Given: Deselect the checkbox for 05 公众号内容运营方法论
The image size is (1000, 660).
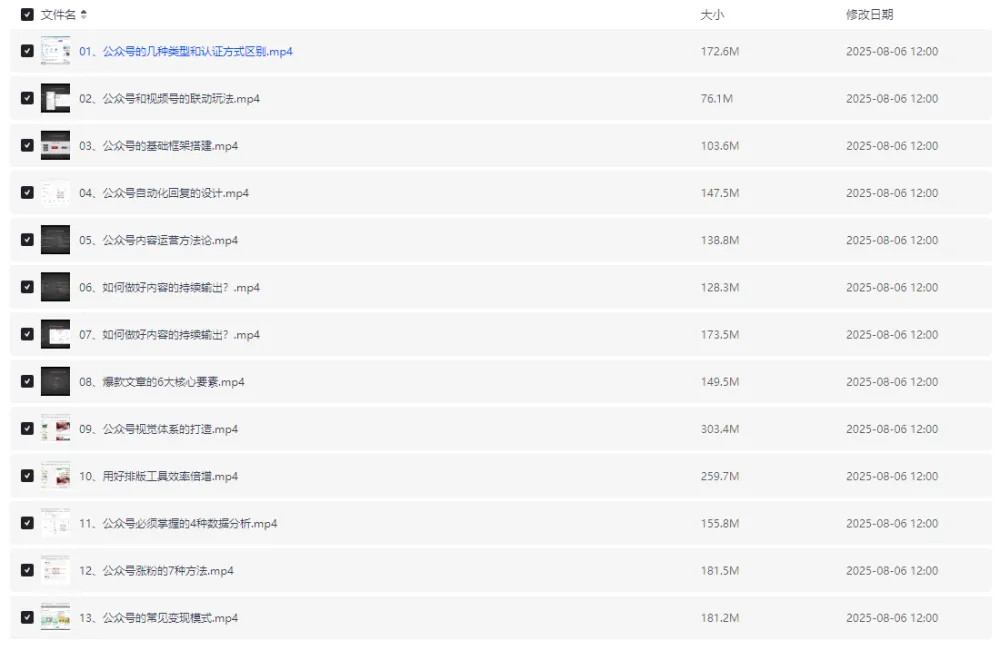Looking at the screenshot, I should tap(27, 240).
